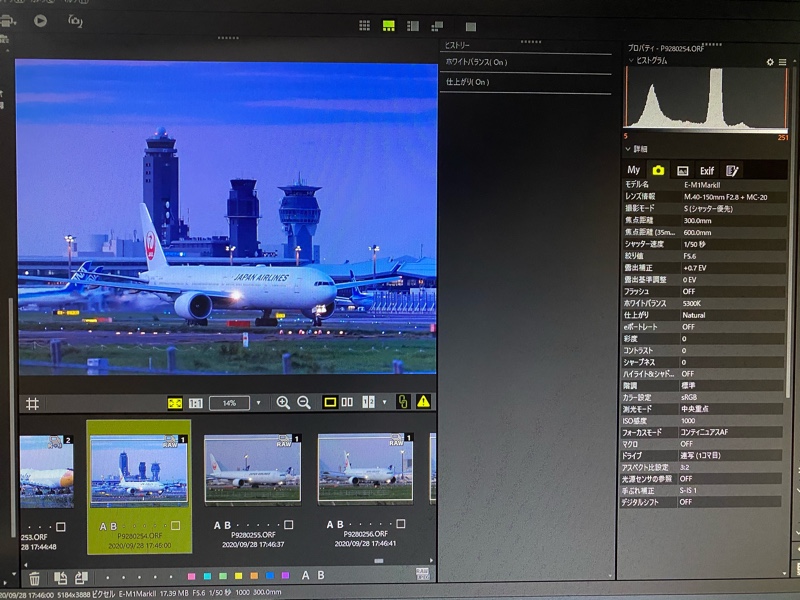This screenshot has width=800, height=600.
Task: Open histogram settings gear icon
Action: click(770, 62)
